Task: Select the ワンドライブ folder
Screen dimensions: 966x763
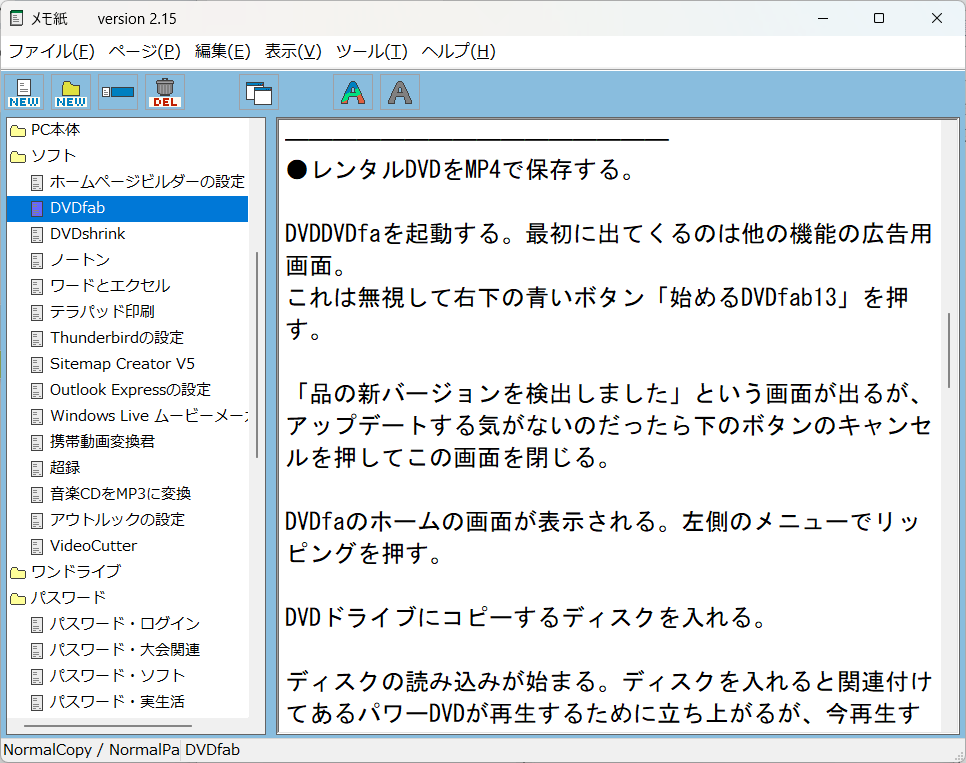Action: tap(76, 572)
